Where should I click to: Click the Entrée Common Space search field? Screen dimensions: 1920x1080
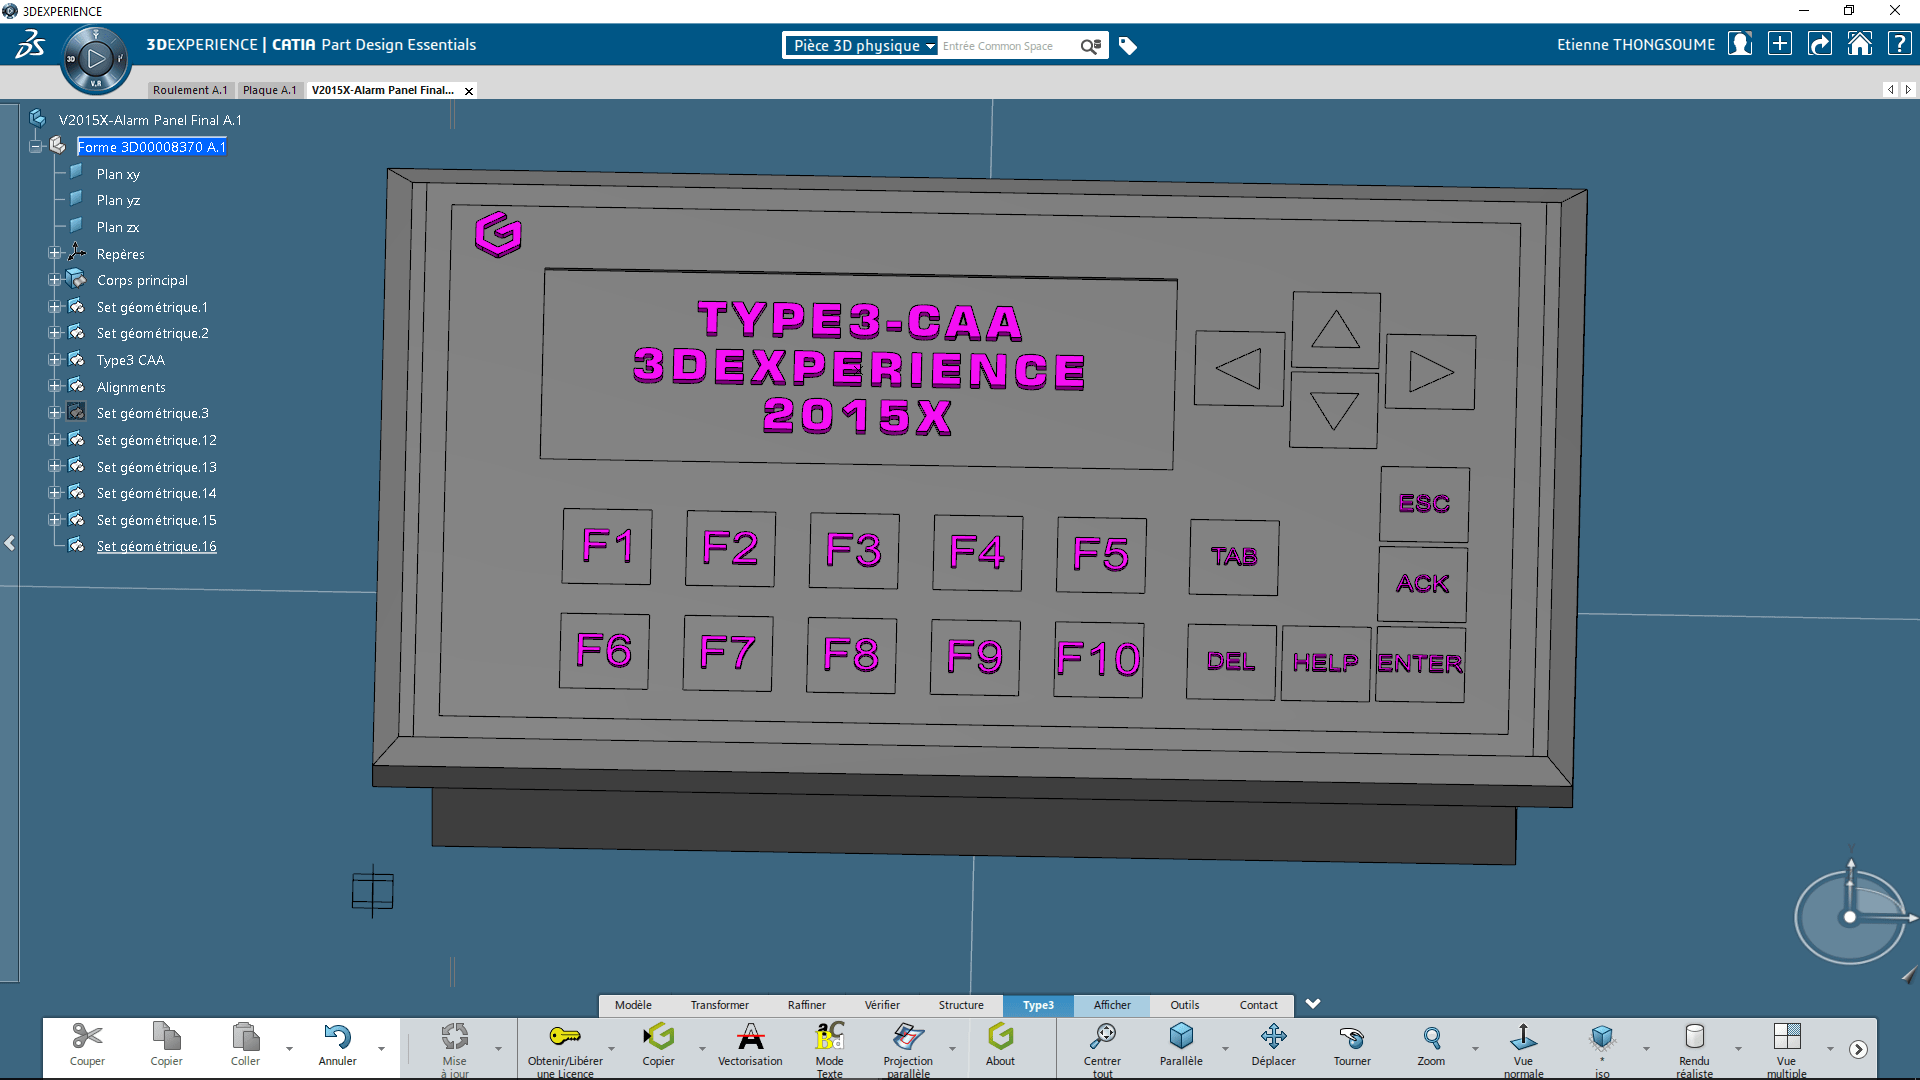coord(1008,46)
